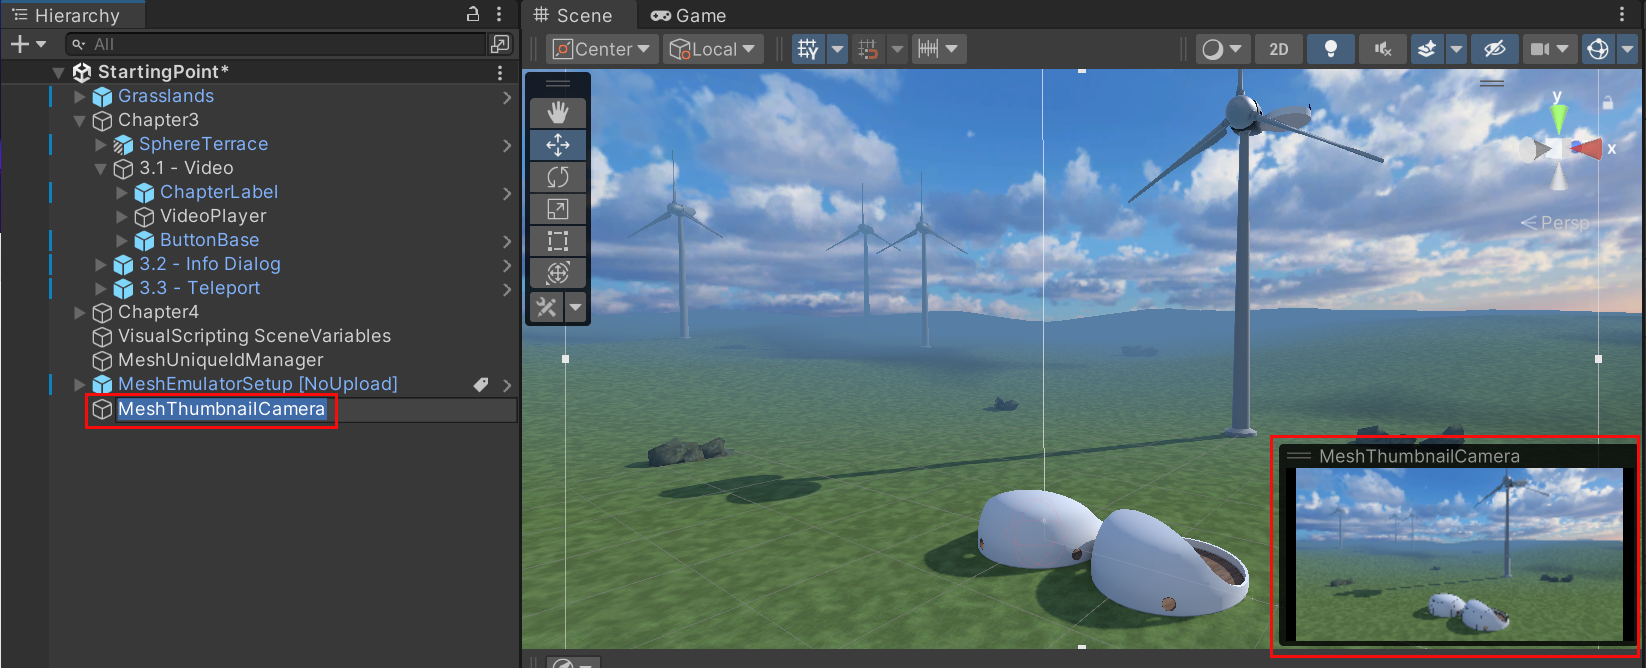This screenshot has height=668, width=1646.
Task: Open the draw mode shading dropdown
Action: (x=1223, y=49)
